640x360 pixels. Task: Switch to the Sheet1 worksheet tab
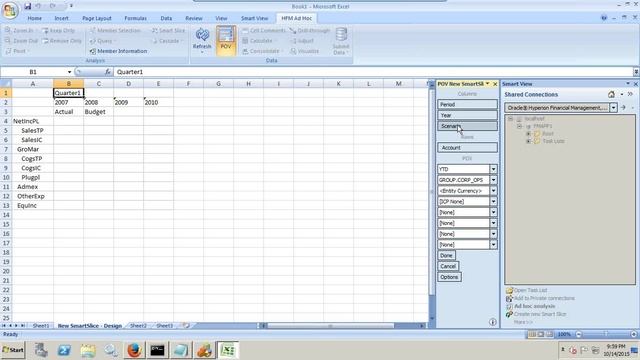[41, 326]
